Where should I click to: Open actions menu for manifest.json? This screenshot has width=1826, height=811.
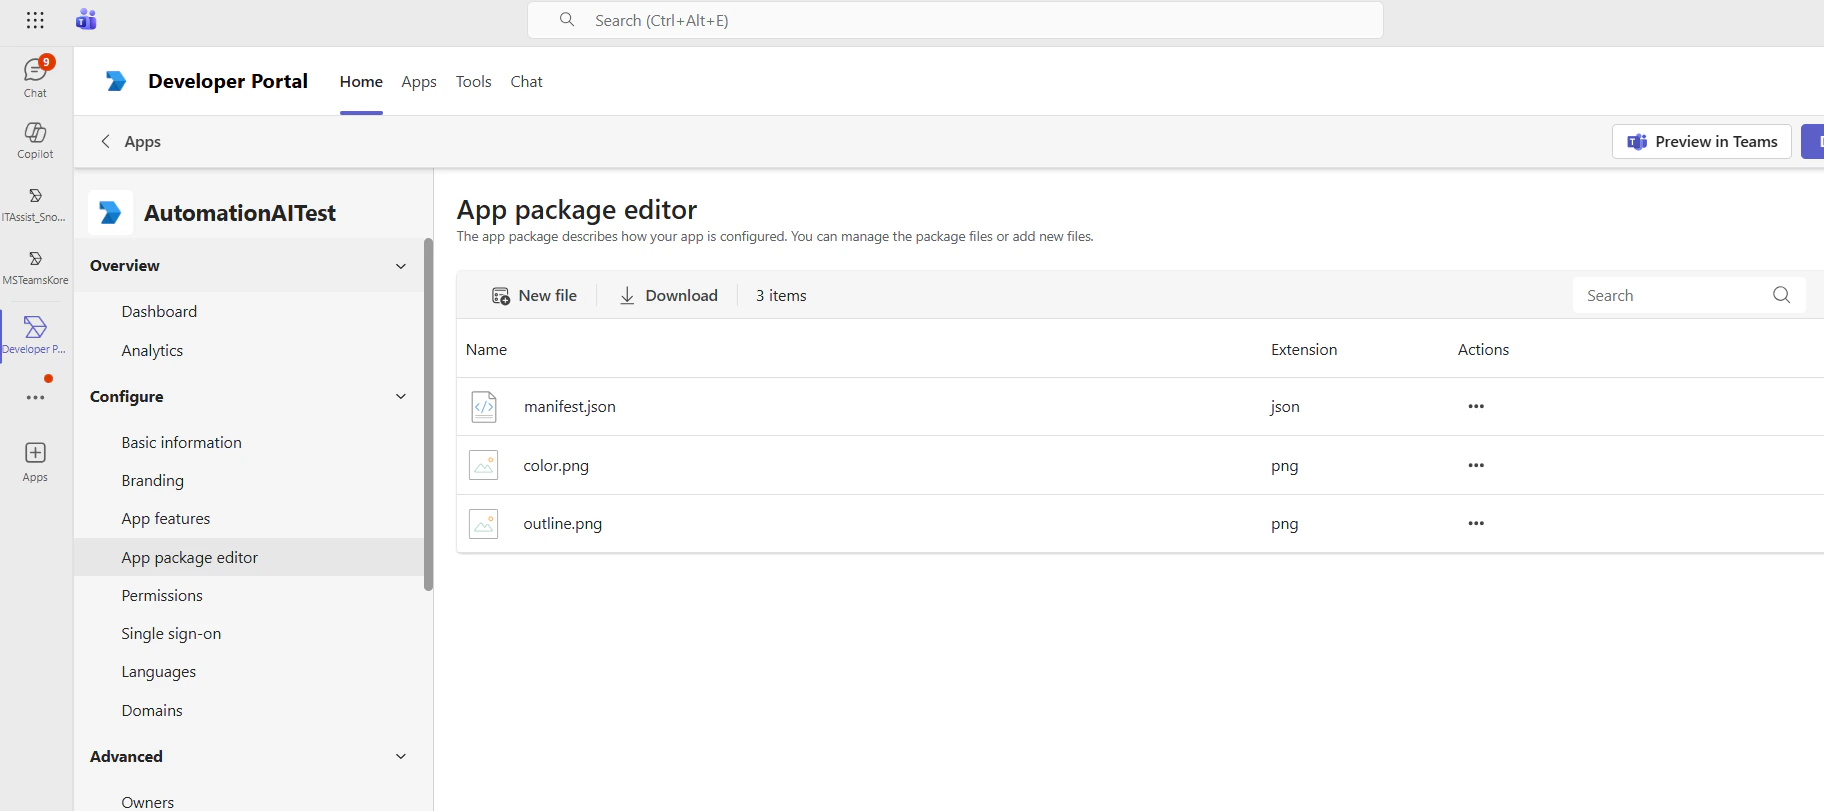coord(1476,406)
